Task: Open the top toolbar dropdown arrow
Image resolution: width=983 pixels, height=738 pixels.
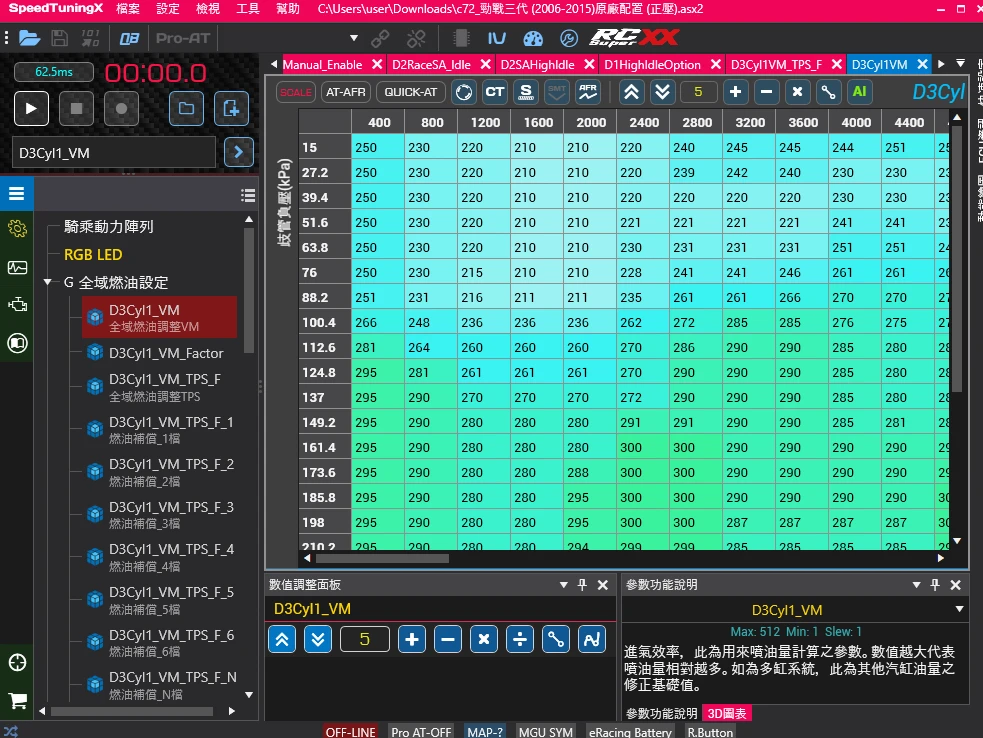Action: (354, 38)
